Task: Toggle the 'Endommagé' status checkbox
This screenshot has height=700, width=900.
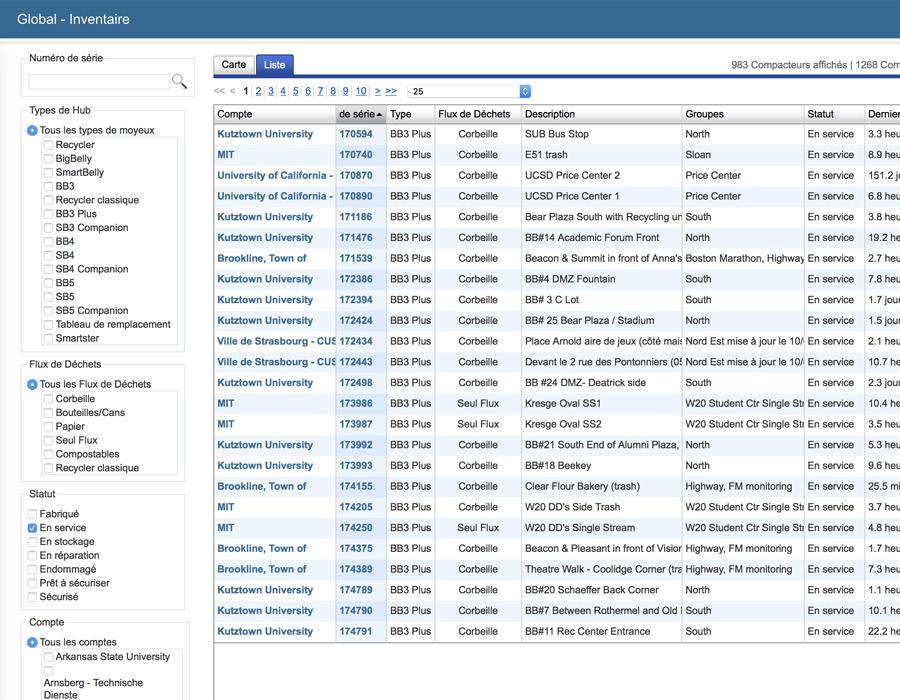Action: (x=33, y=570)
